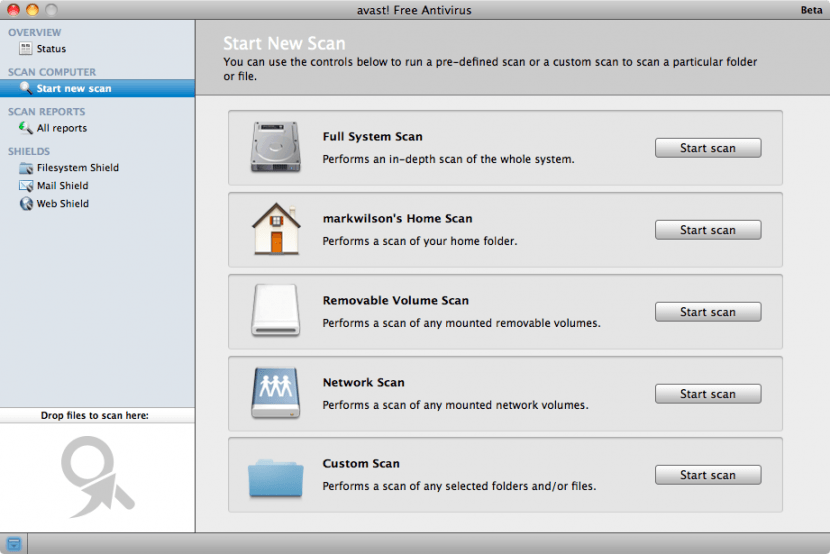Start the markwilson's Home Scan
This screenshot has height=554, width=830.
coord(708,230)
